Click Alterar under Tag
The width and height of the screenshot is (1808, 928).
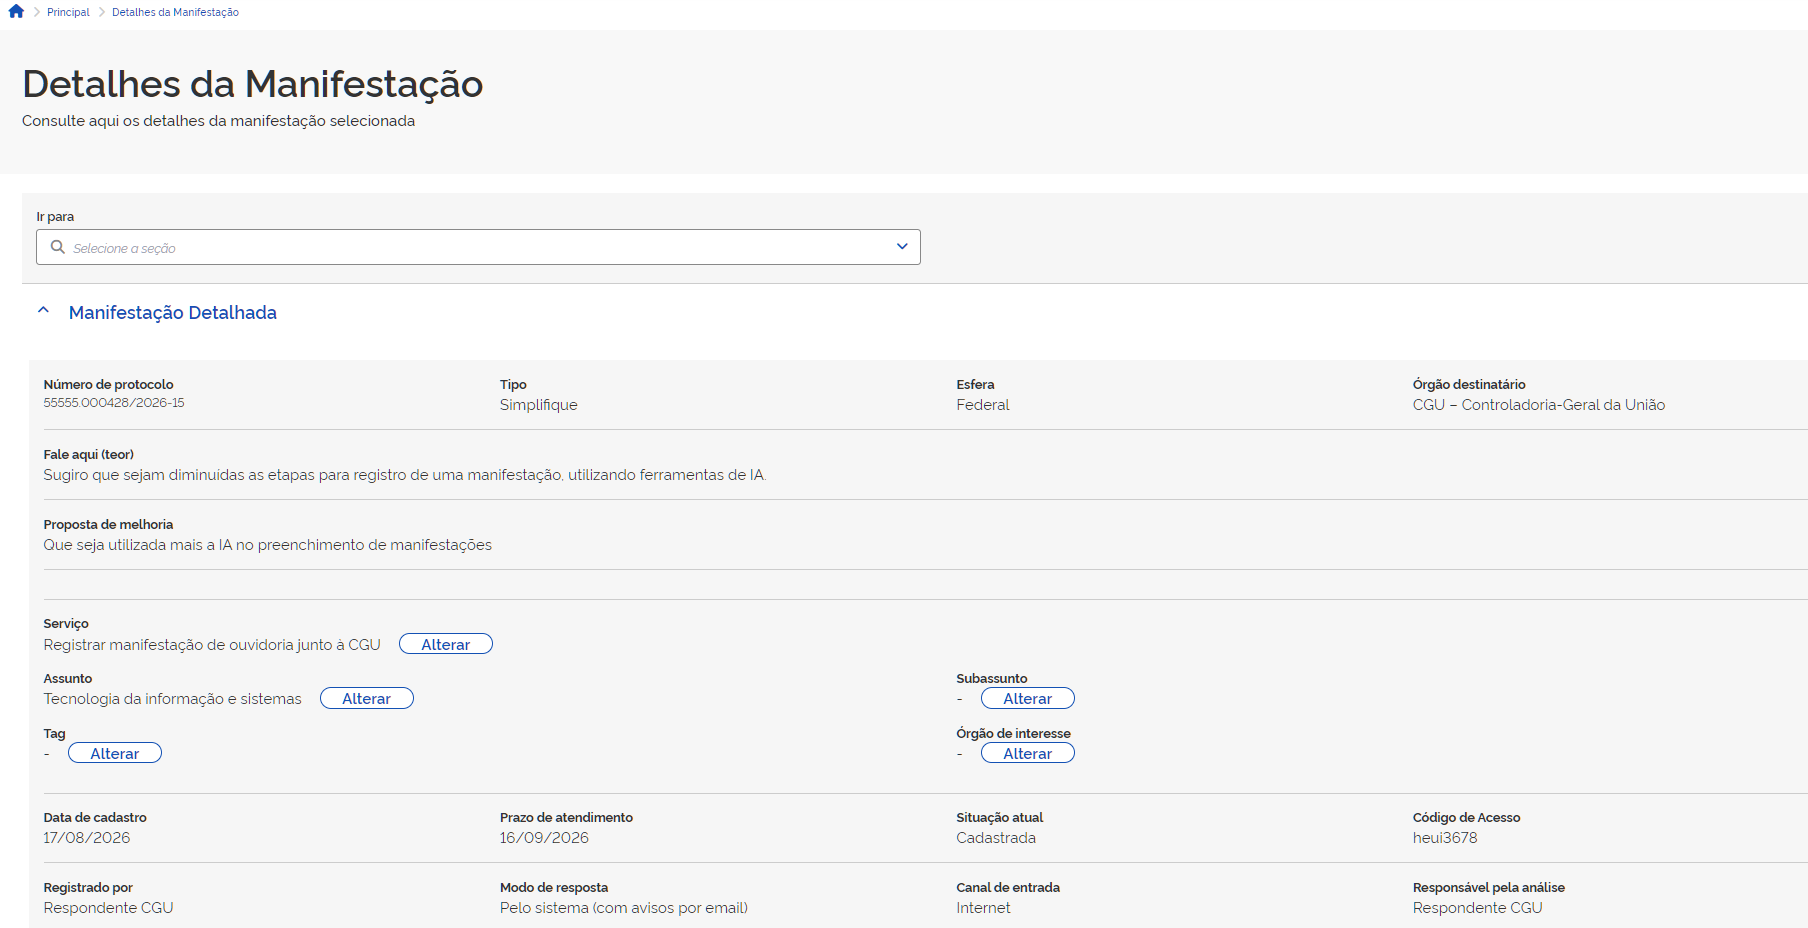click(115, 753)
